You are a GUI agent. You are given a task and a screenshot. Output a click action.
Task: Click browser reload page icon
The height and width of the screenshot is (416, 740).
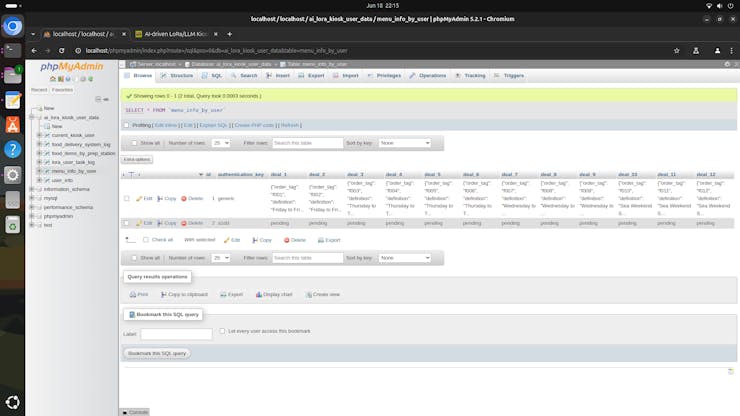pos(61,51)
